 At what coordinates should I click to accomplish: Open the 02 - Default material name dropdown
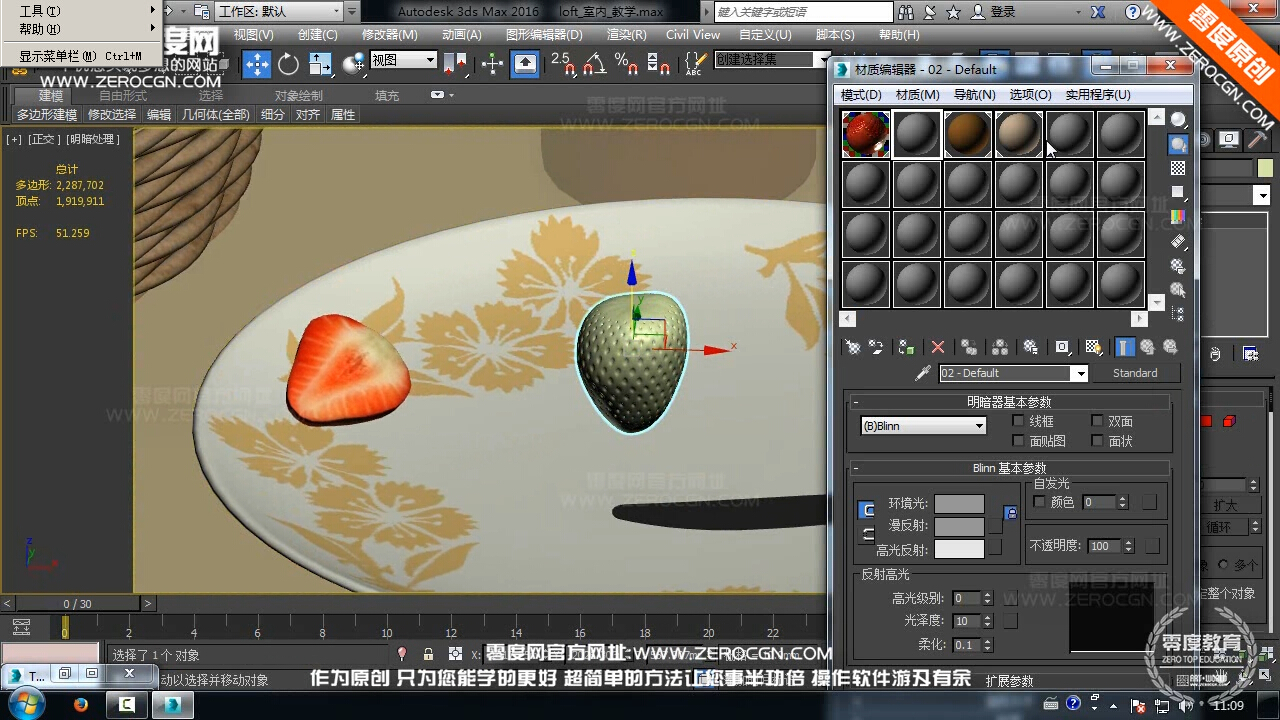[x=1013, y=373]
